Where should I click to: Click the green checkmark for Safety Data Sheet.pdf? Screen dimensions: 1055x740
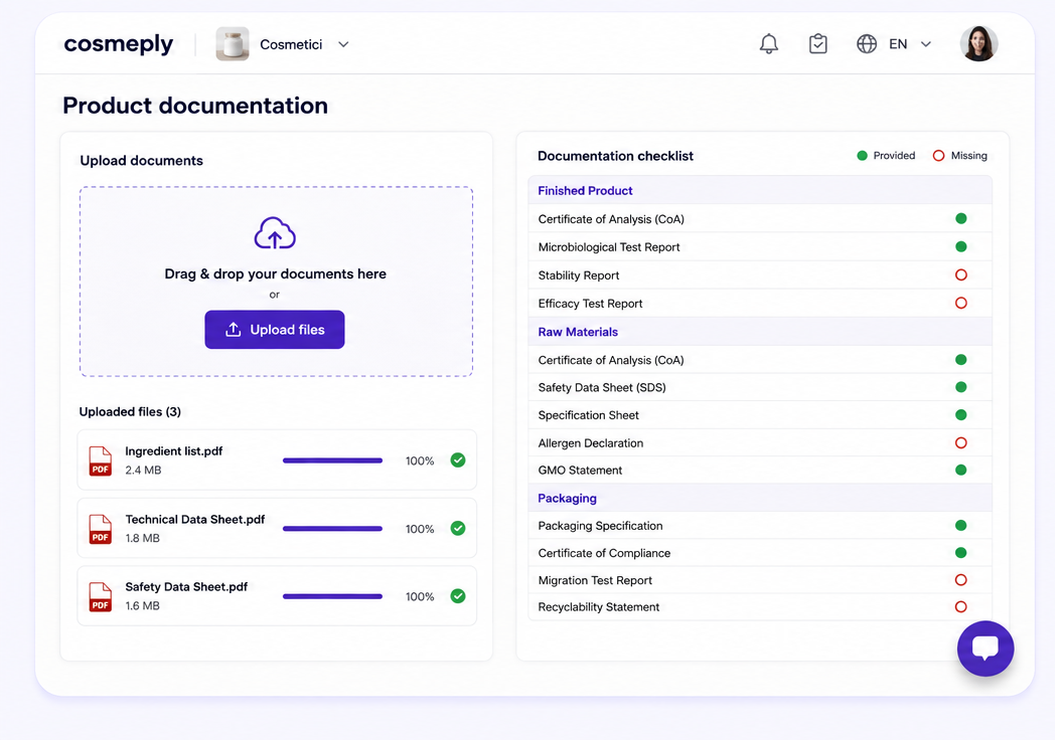(x=458, y=596)
